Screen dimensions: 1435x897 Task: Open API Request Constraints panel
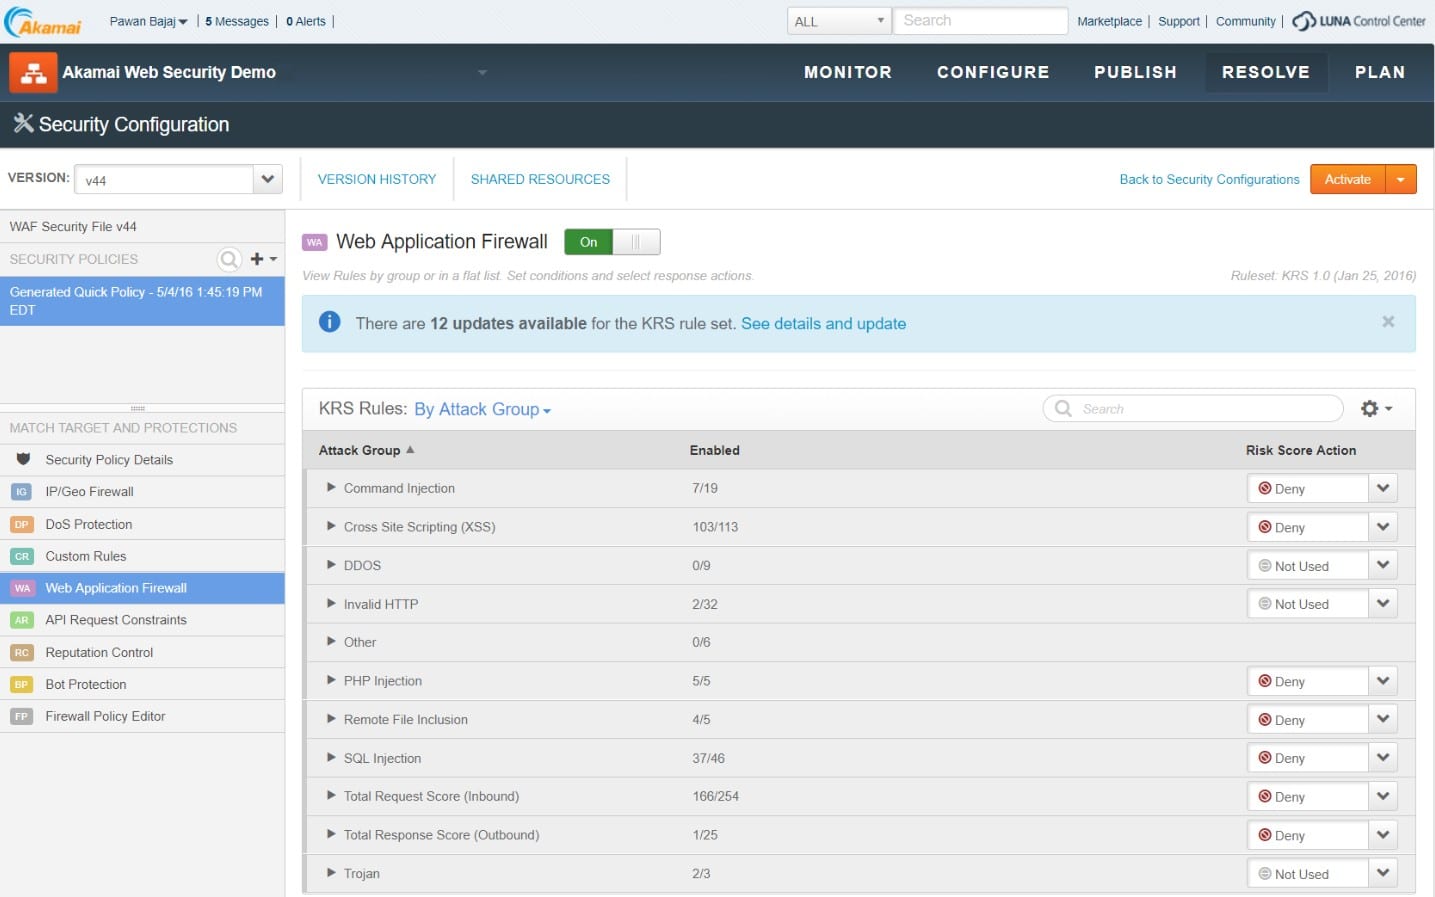[21, 620]
